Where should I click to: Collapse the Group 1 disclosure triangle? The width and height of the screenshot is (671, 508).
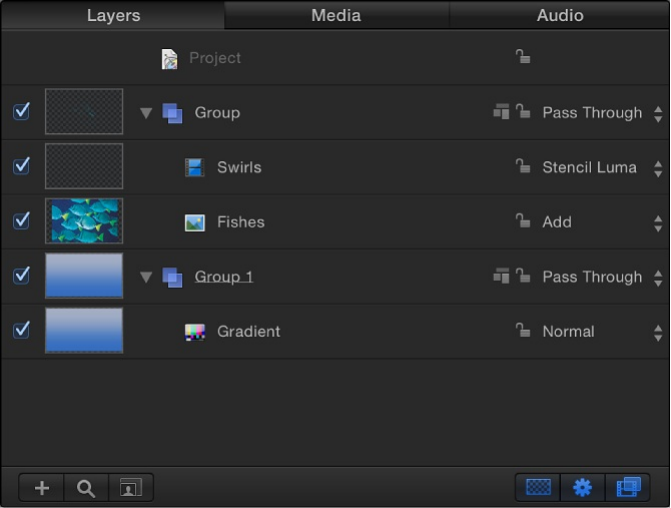(146, 277)
